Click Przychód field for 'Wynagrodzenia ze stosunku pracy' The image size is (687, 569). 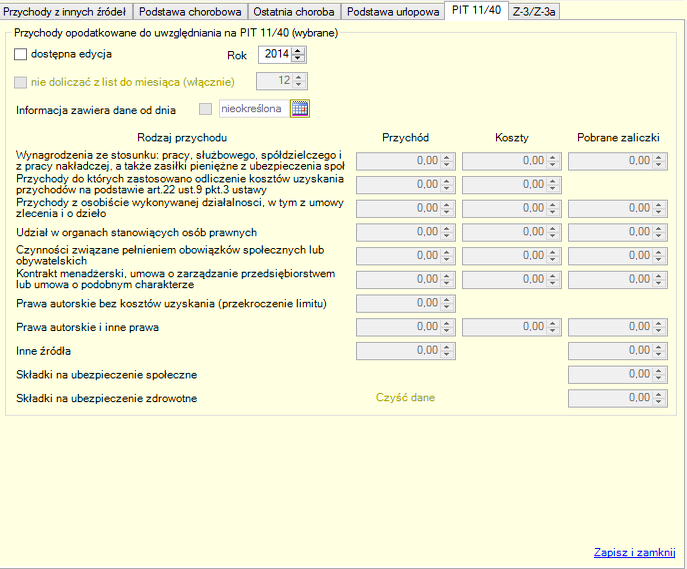point(398,161)
